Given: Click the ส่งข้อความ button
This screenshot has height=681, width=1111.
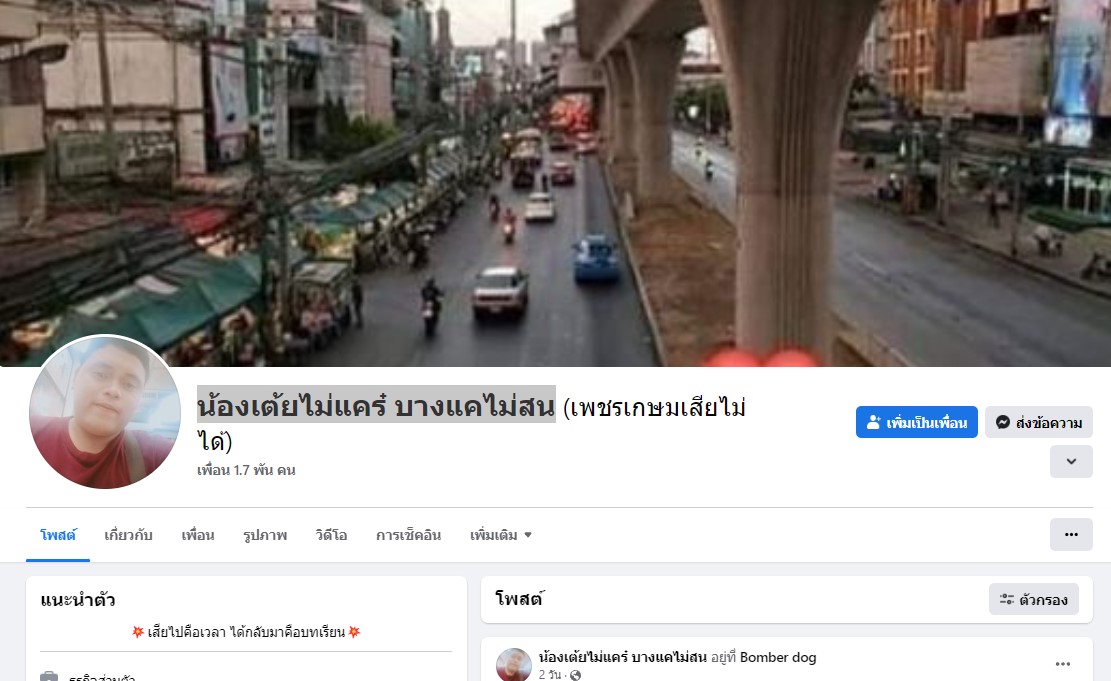Looking at the screenshot, I should click(x=1038, y=422).
